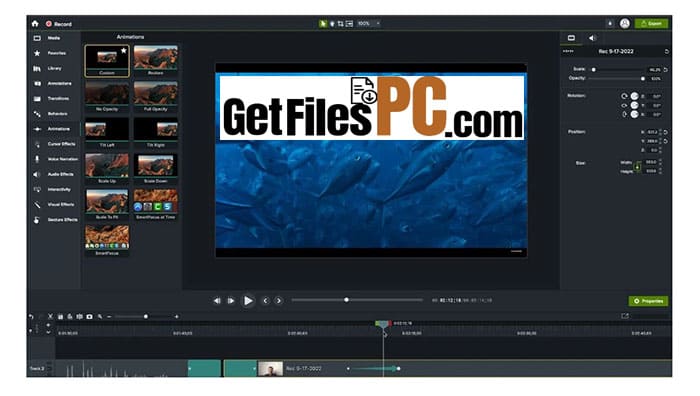
Task: Switch to Visual properties tab icon
Action: point(571,38)
